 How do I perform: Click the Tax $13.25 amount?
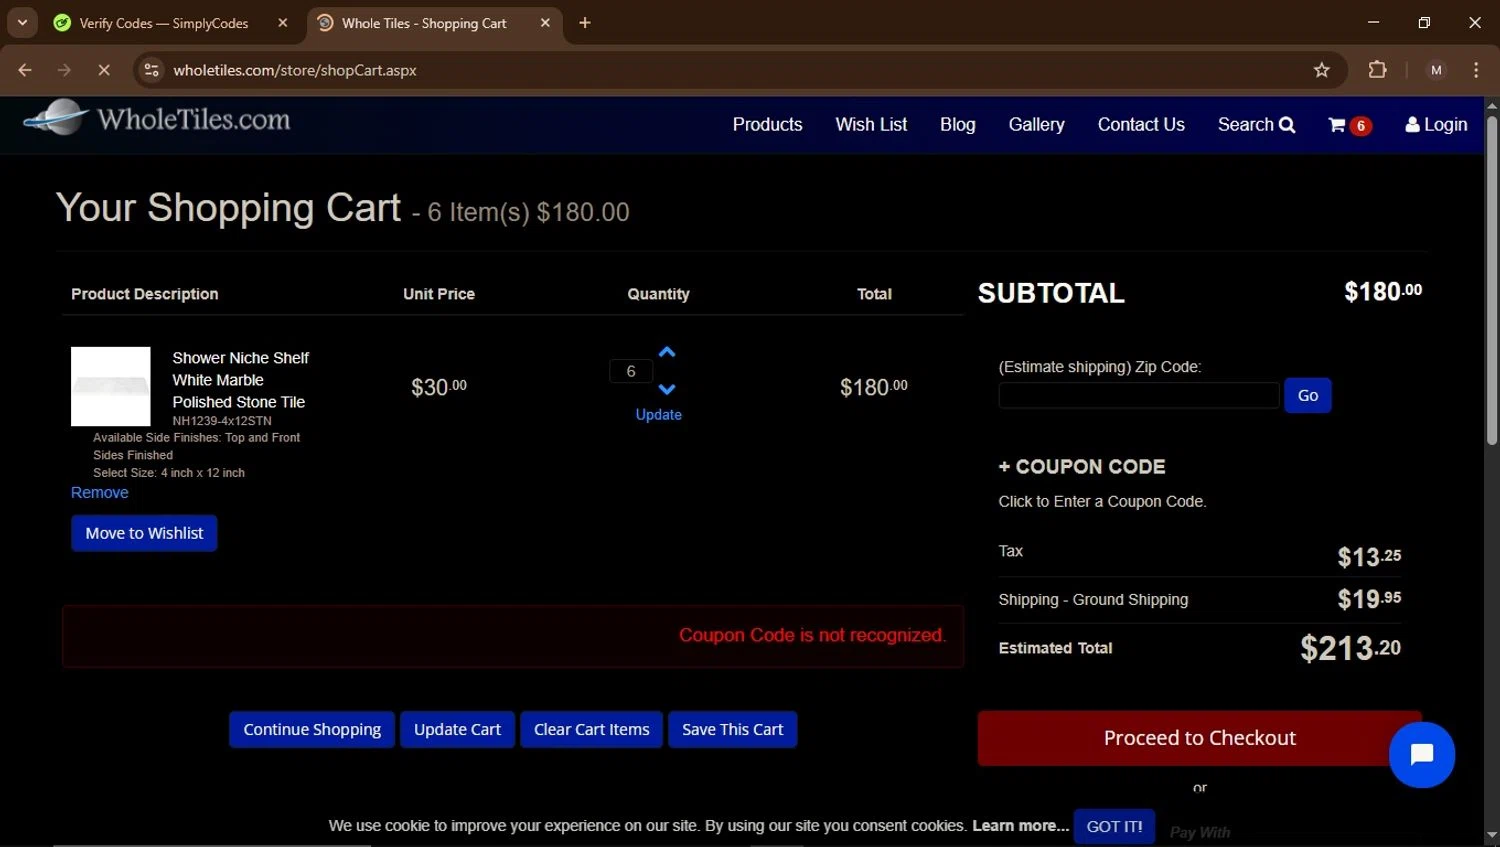click(1369, 556)
